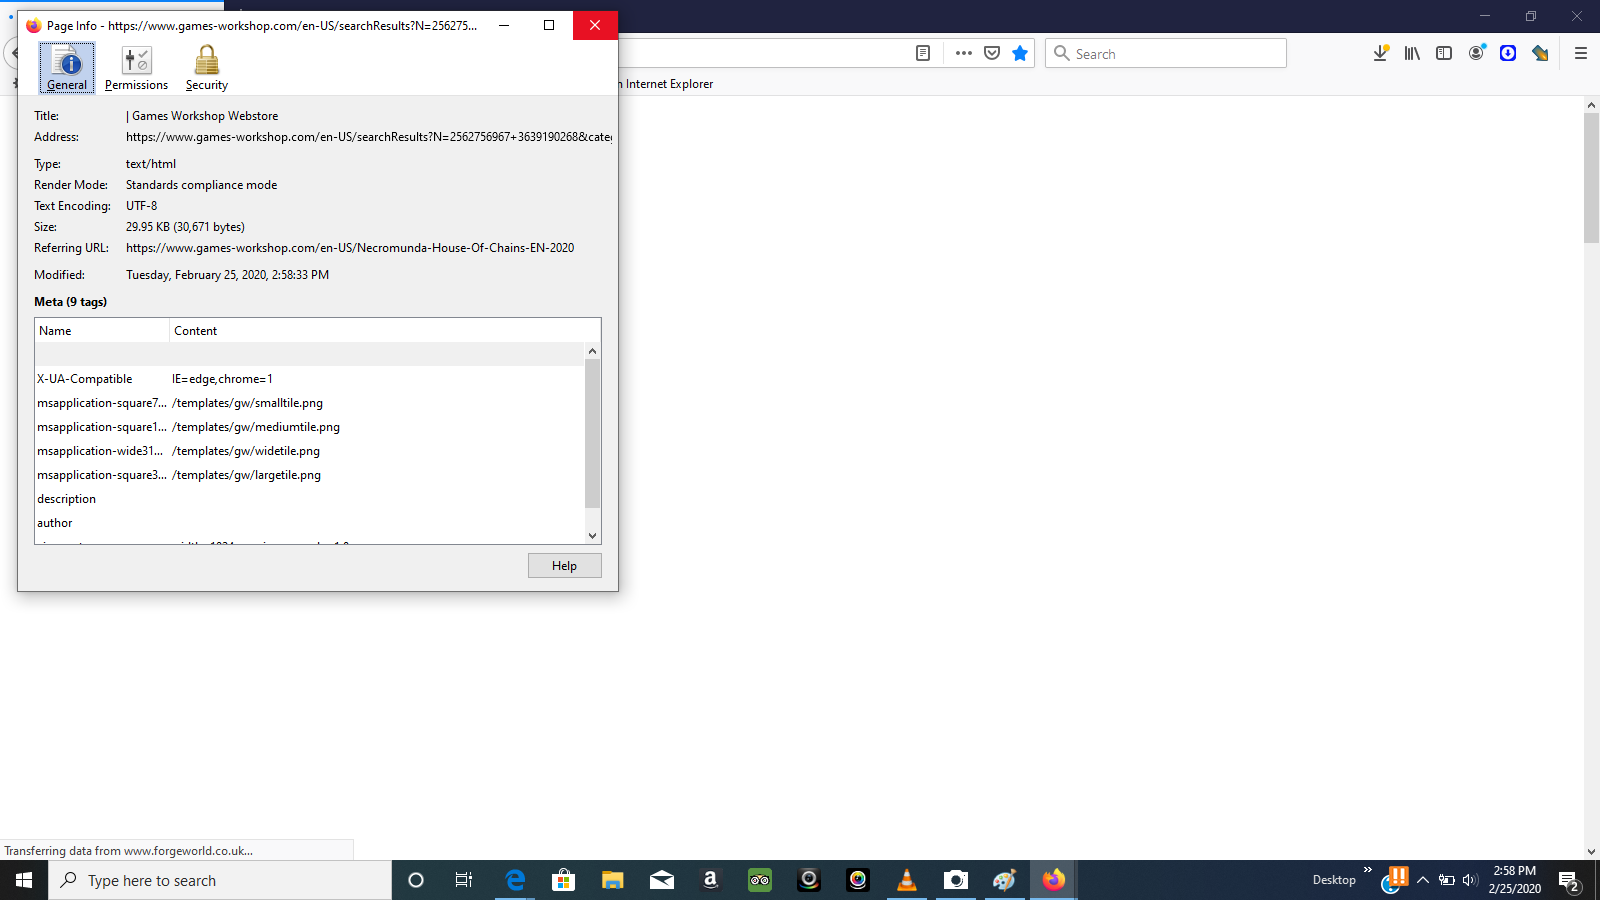Click the Referring URL text
This screenshot has width=1600, height=900.
point(350,248)
